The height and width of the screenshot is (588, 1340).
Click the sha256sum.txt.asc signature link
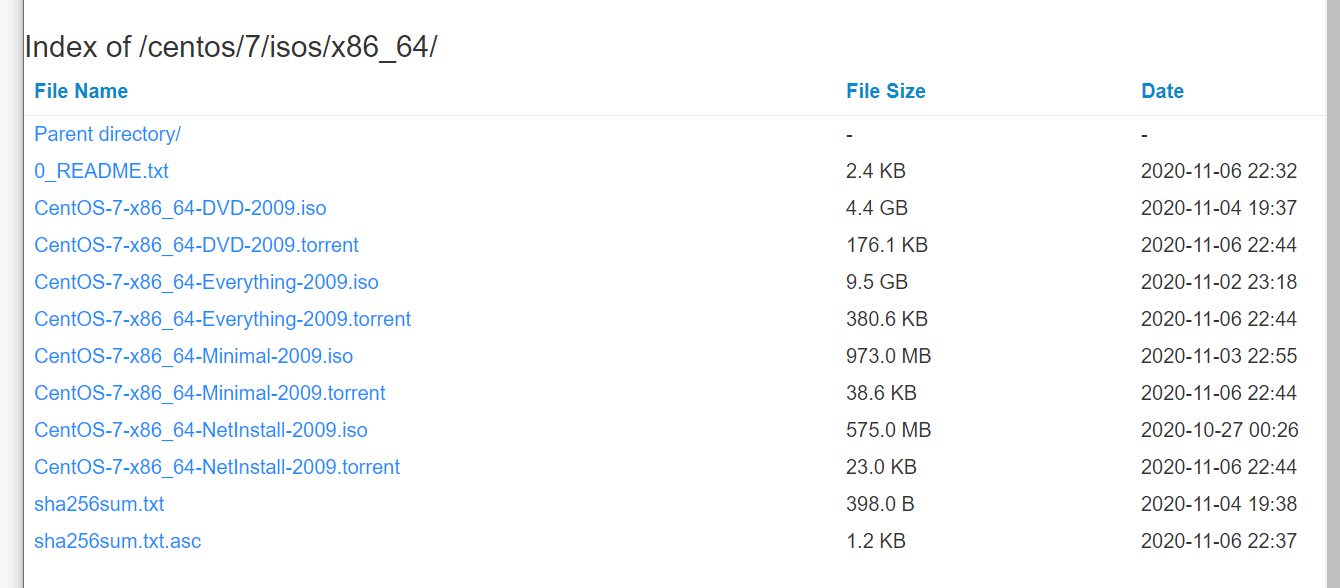click(x=117, y=541)
